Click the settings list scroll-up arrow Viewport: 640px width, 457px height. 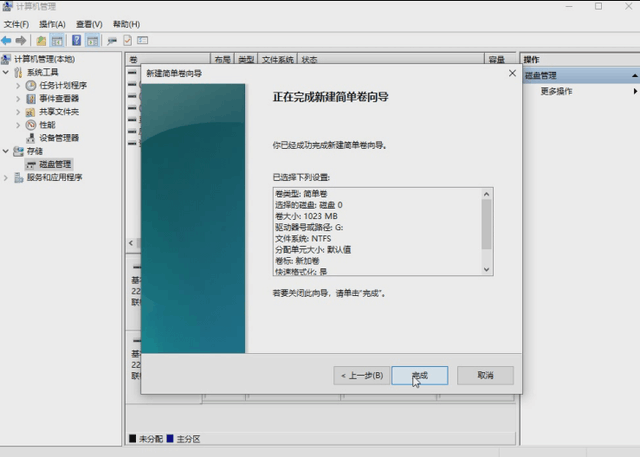486,194
